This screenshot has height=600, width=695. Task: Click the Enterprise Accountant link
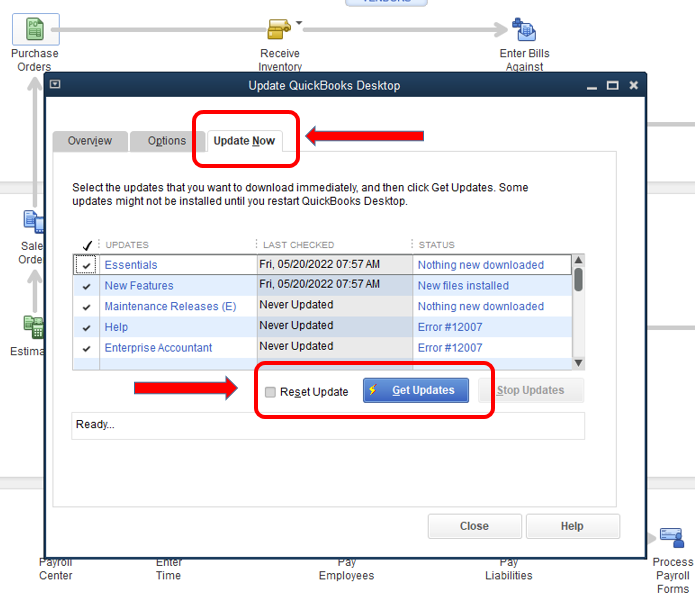[158, 348]
